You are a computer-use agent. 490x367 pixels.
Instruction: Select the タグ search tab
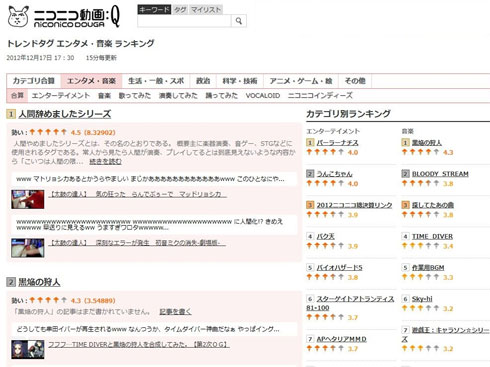[180, 10]
